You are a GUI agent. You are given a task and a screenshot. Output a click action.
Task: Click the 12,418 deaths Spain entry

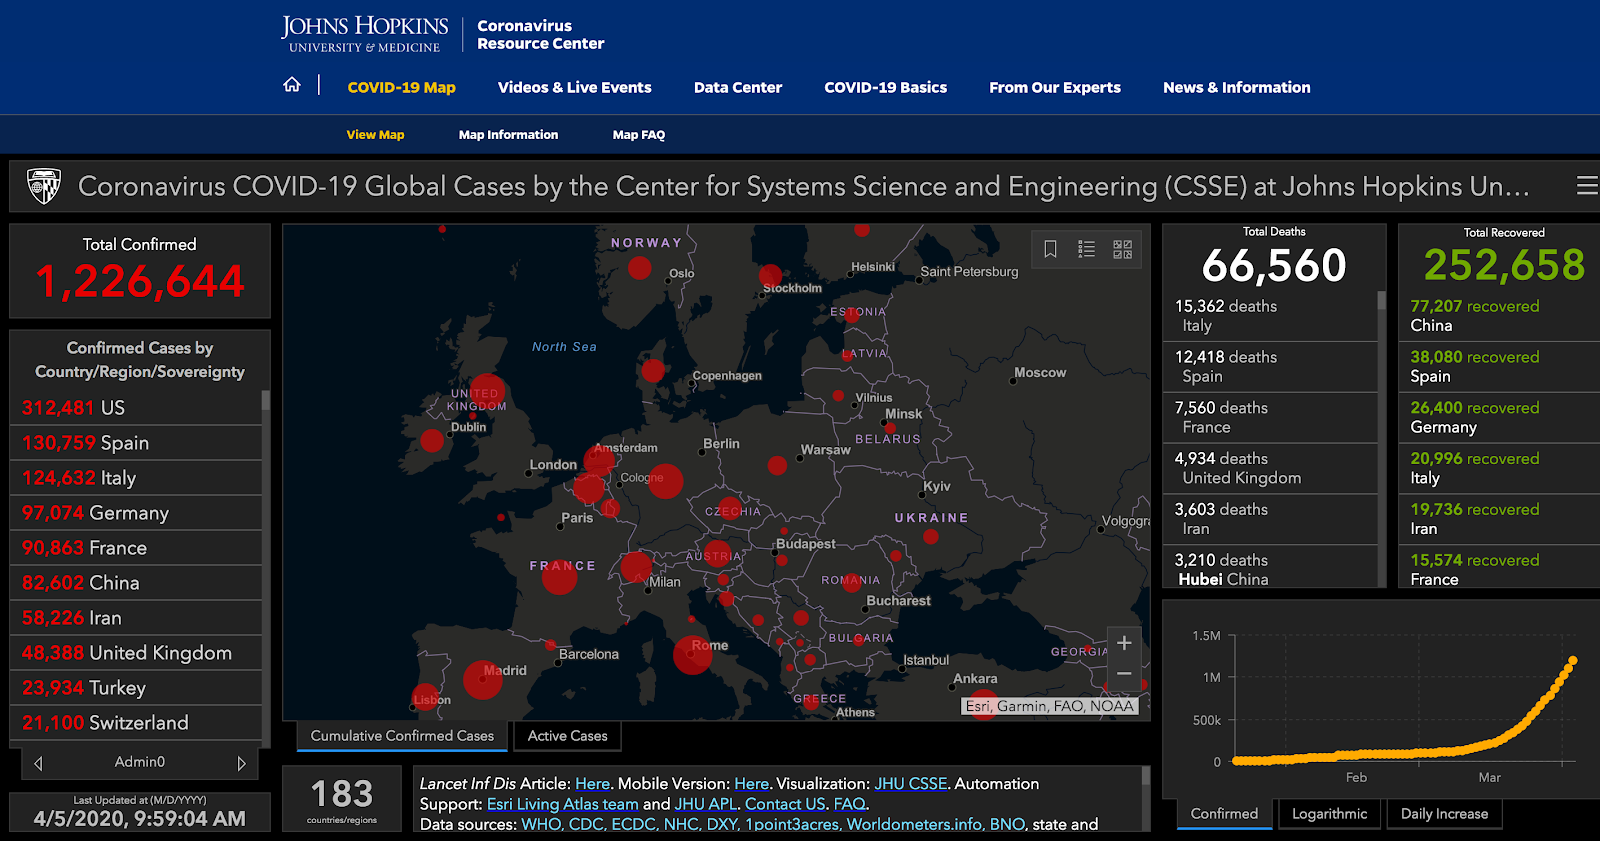pyautogui.click(x=1270, y=367)
